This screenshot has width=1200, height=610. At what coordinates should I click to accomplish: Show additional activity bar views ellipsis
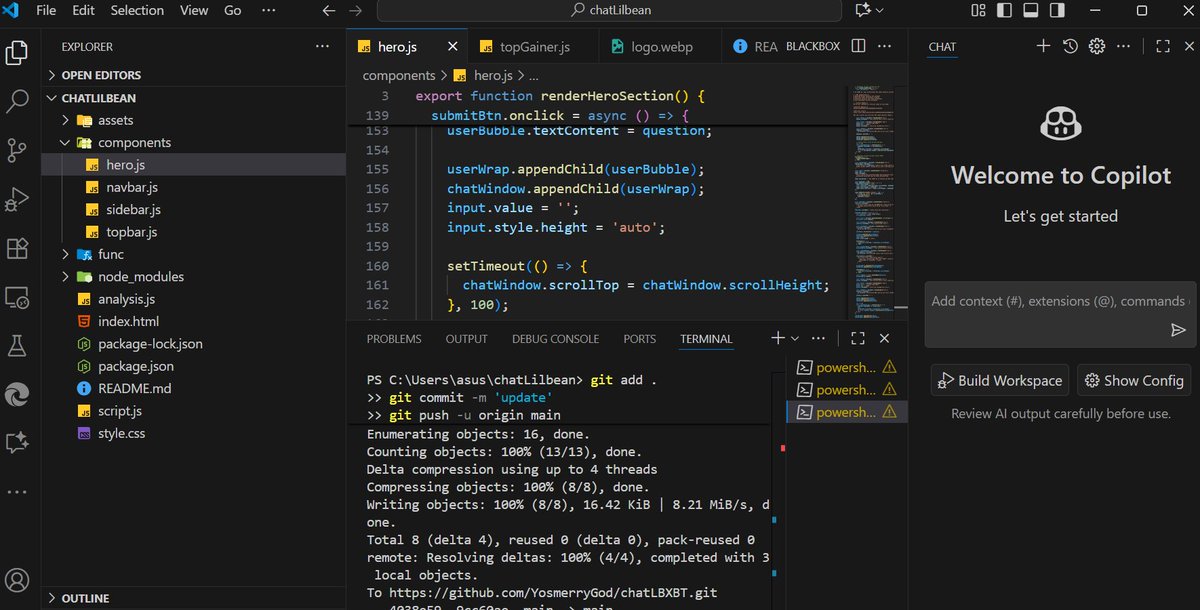point(17,492)
